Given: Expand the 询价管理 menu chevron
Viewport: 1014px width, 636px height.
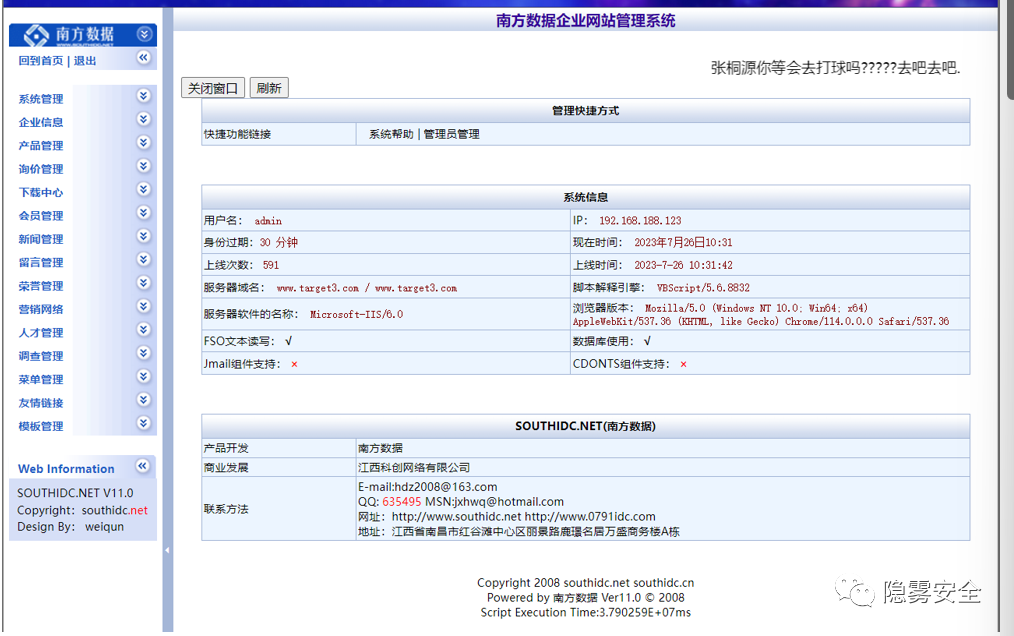Looking at the screenshot, I should [x=144, y=166].
